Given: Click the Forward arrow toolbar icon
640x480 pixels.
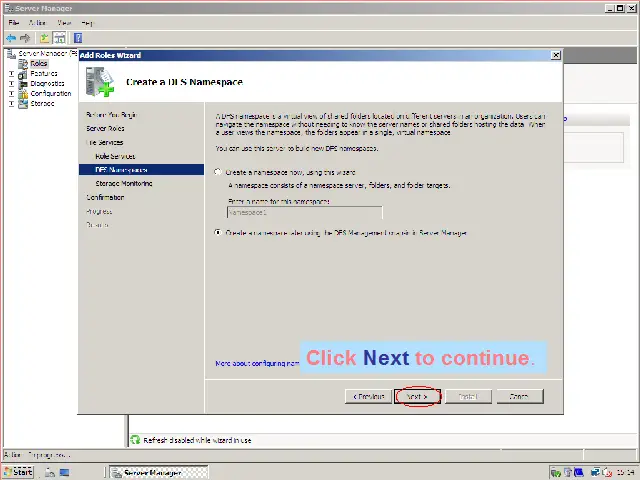Looking at the screenshot, I should (25, 38).
